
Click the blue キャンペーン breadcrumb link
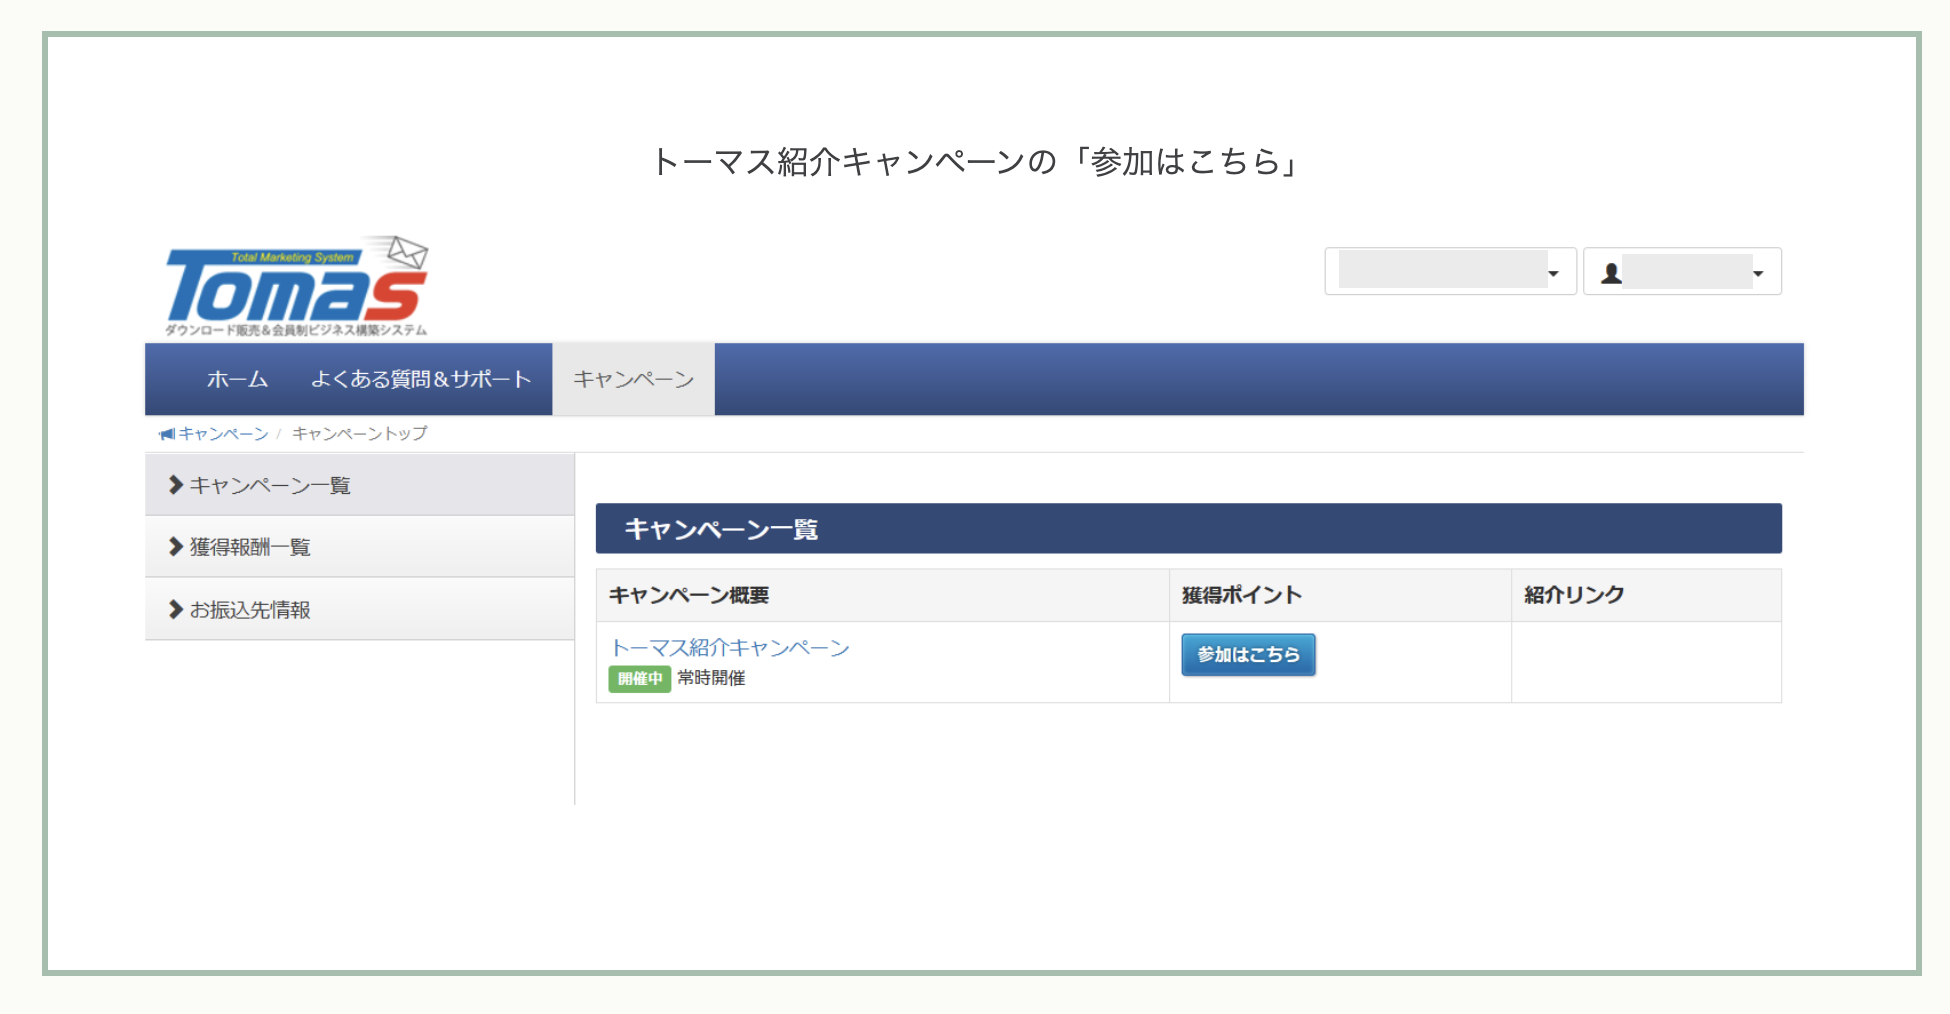(x=223, y=434)
